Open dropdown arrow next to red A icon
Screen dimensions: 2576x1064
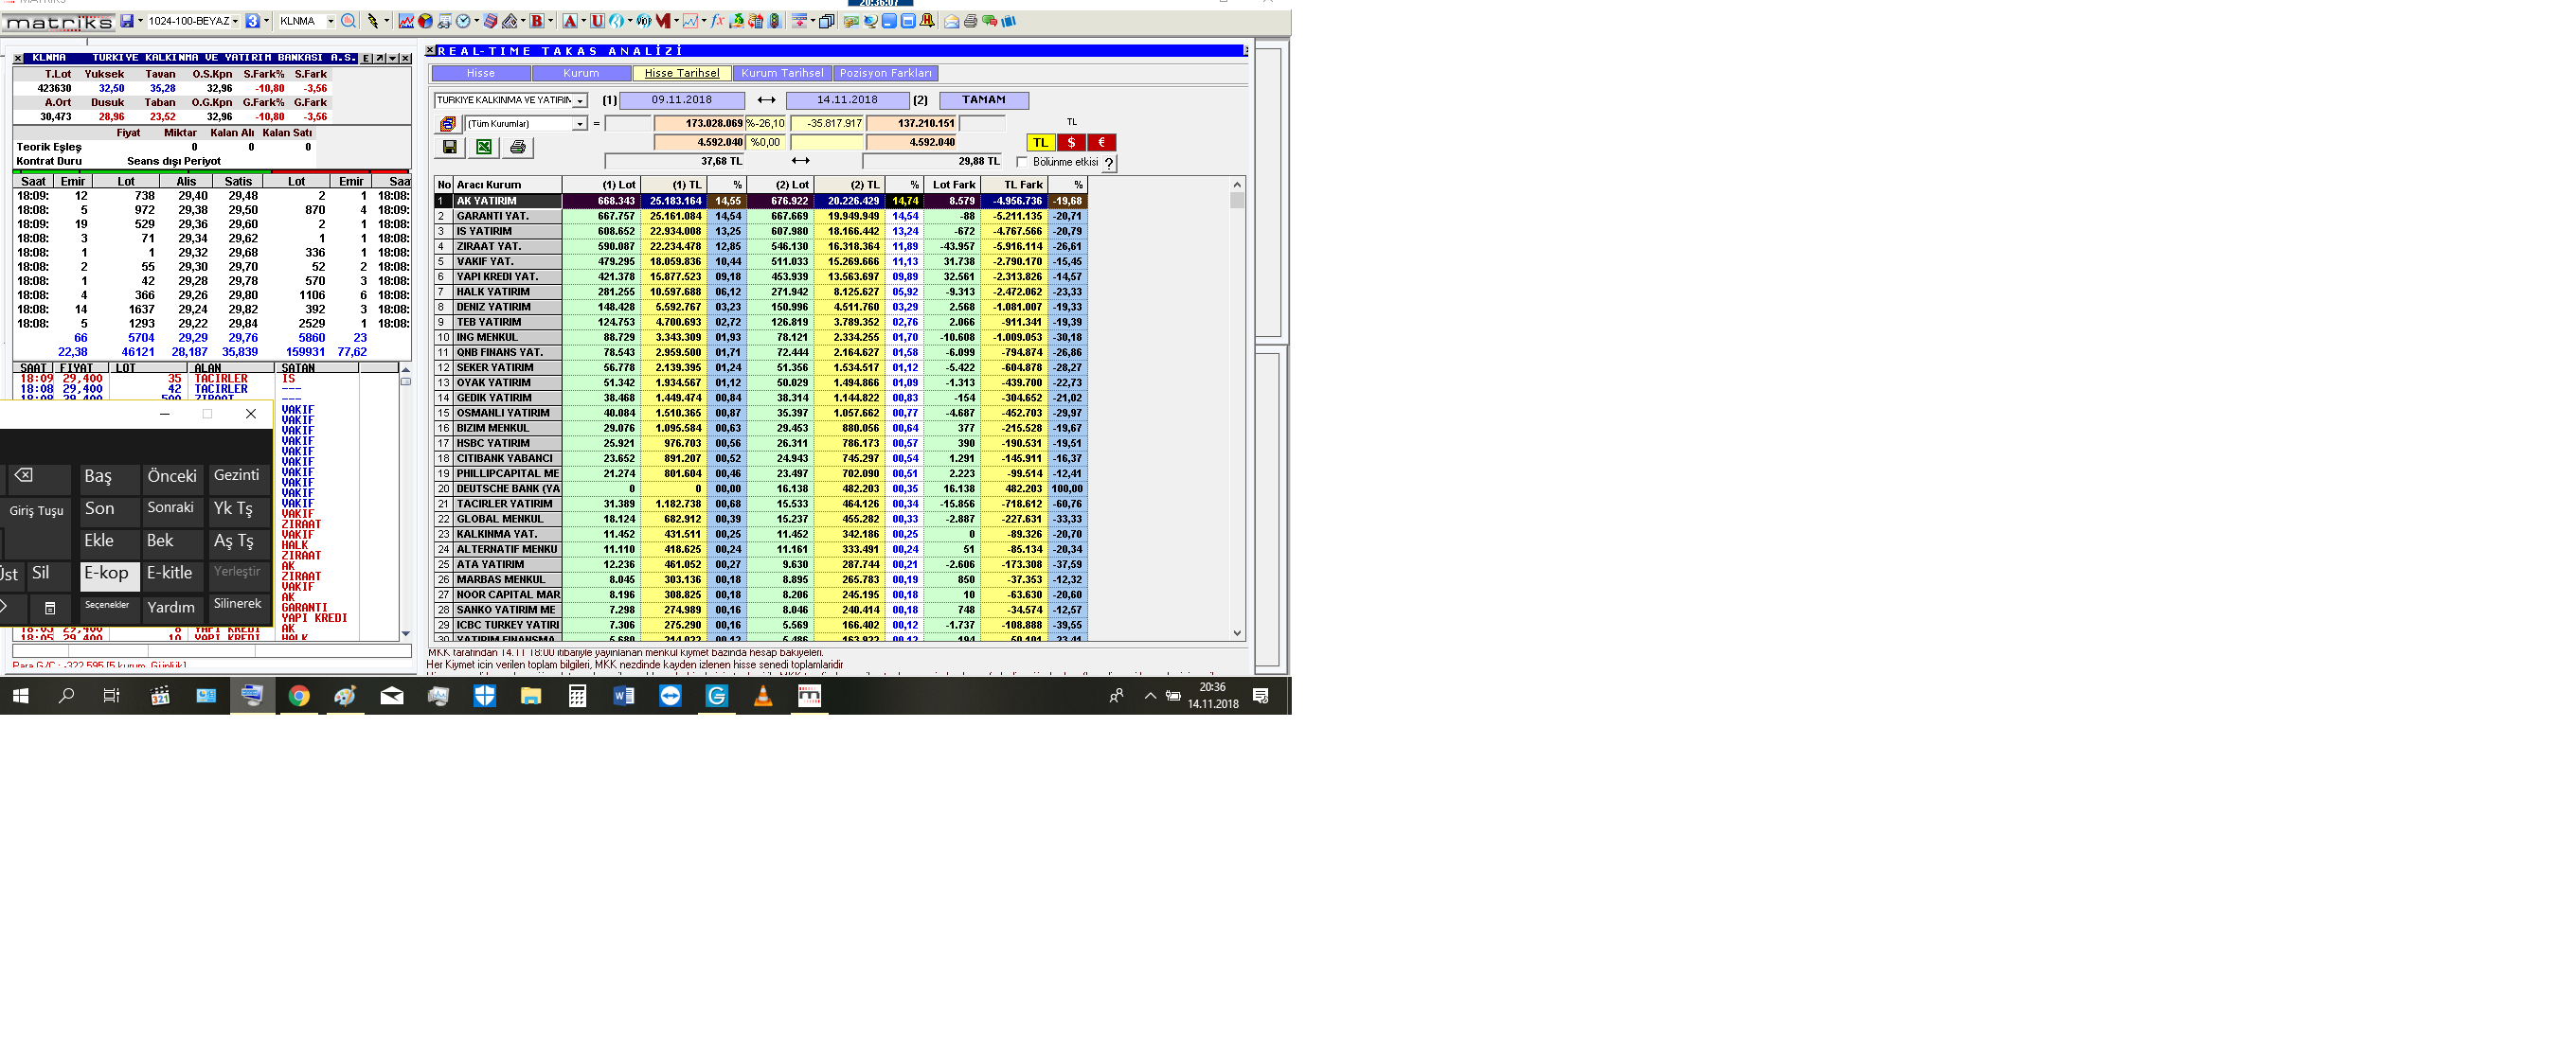point(584,21)
